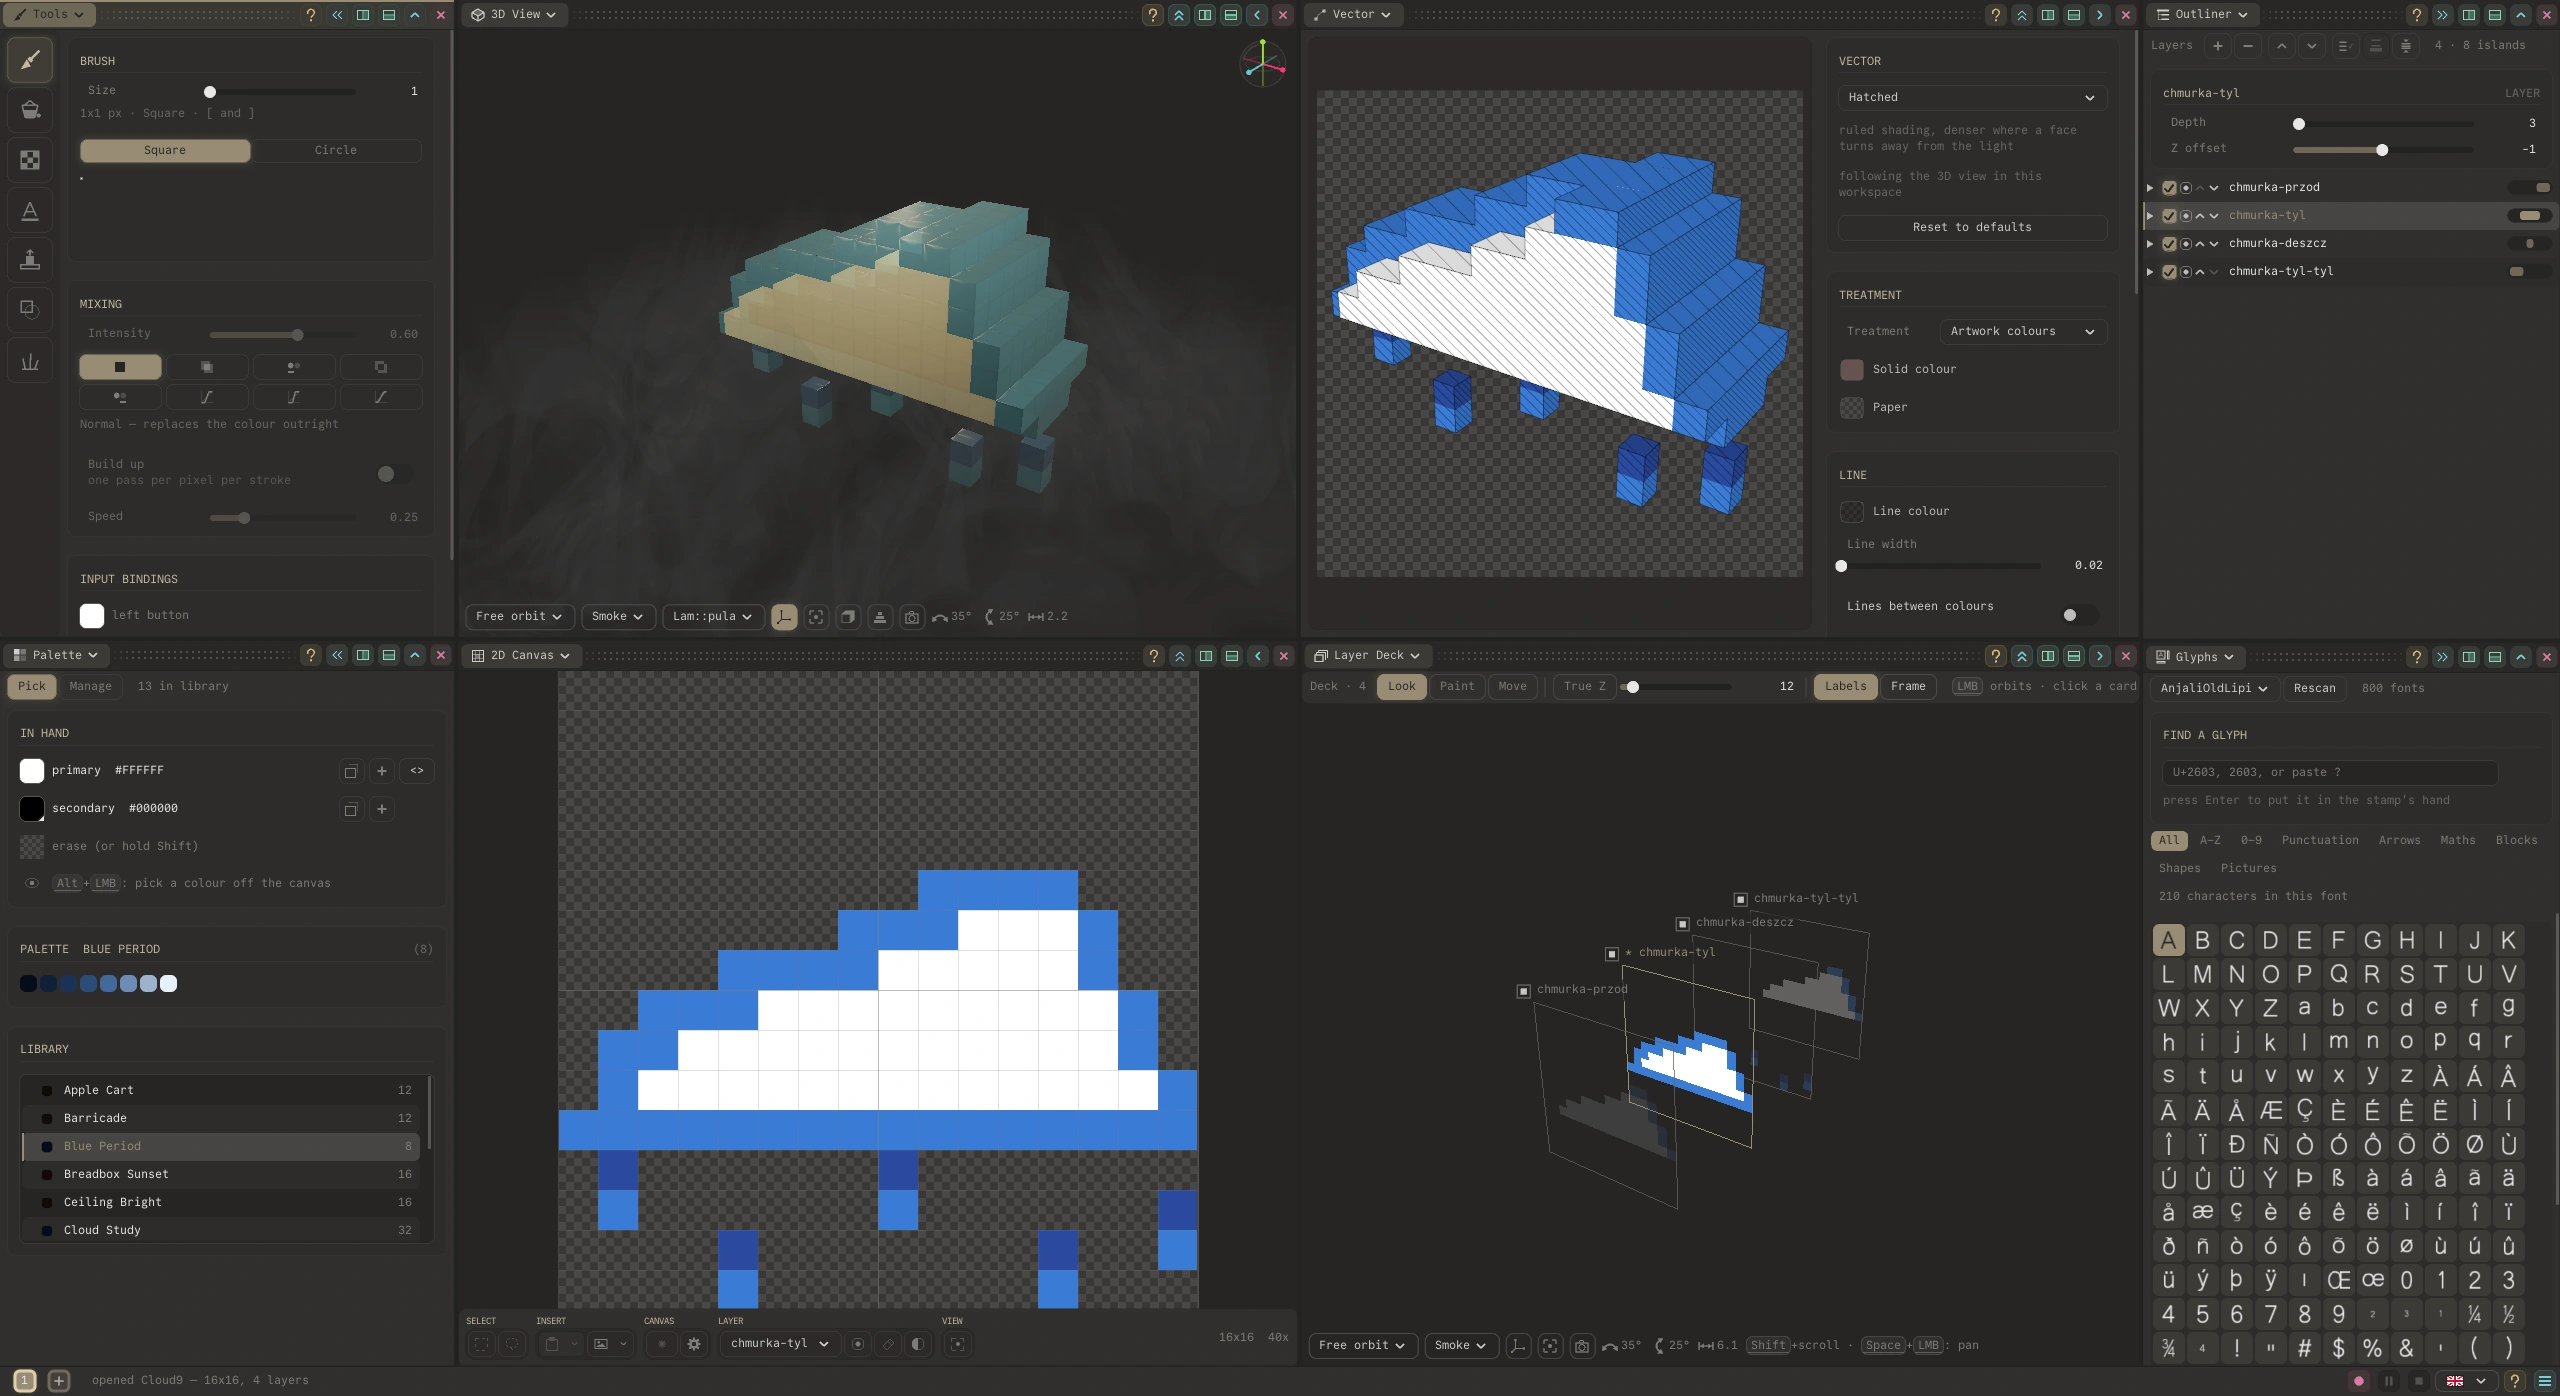Swap primary and secondary colours icon
Screen dimensions: 2560x1396
[417, 771]
